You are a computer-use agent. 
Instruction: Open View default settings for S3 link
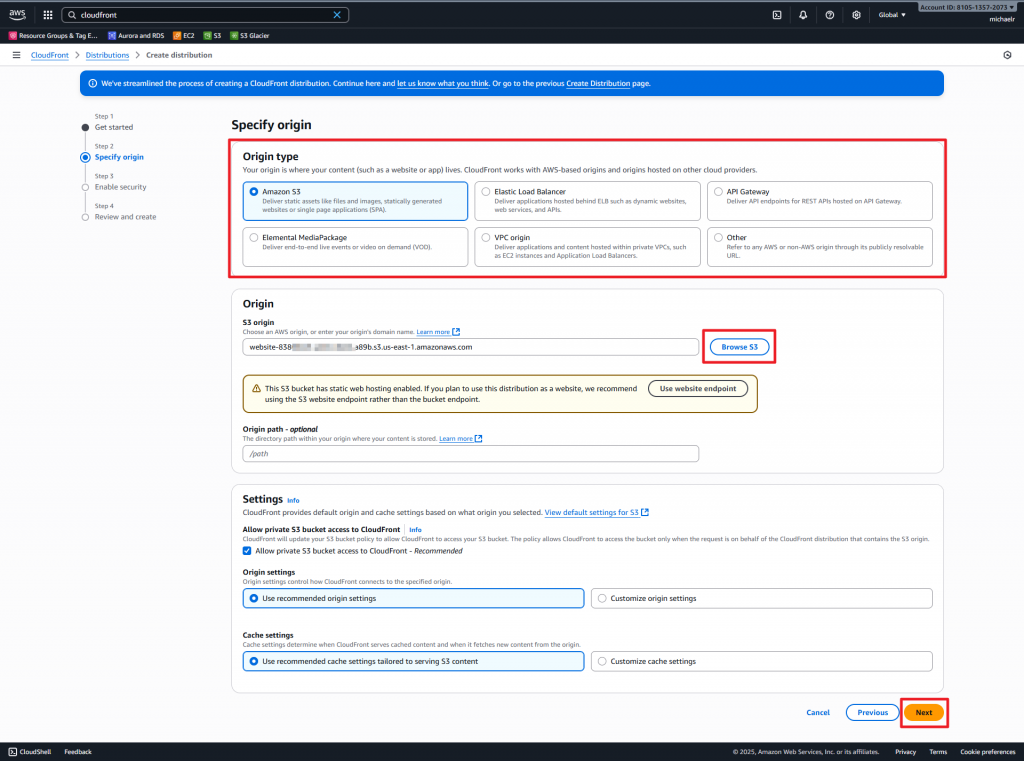tap(596, 512)
